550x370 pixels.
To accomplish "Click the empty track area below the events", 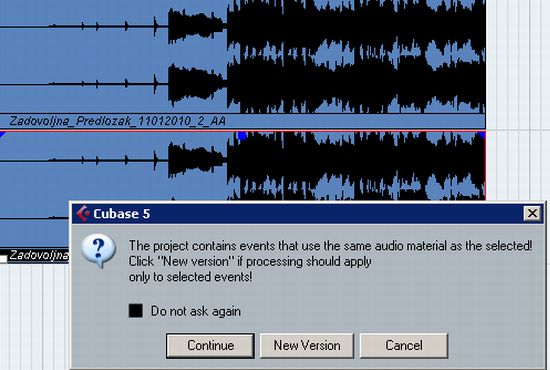I will tap(34, 317).
